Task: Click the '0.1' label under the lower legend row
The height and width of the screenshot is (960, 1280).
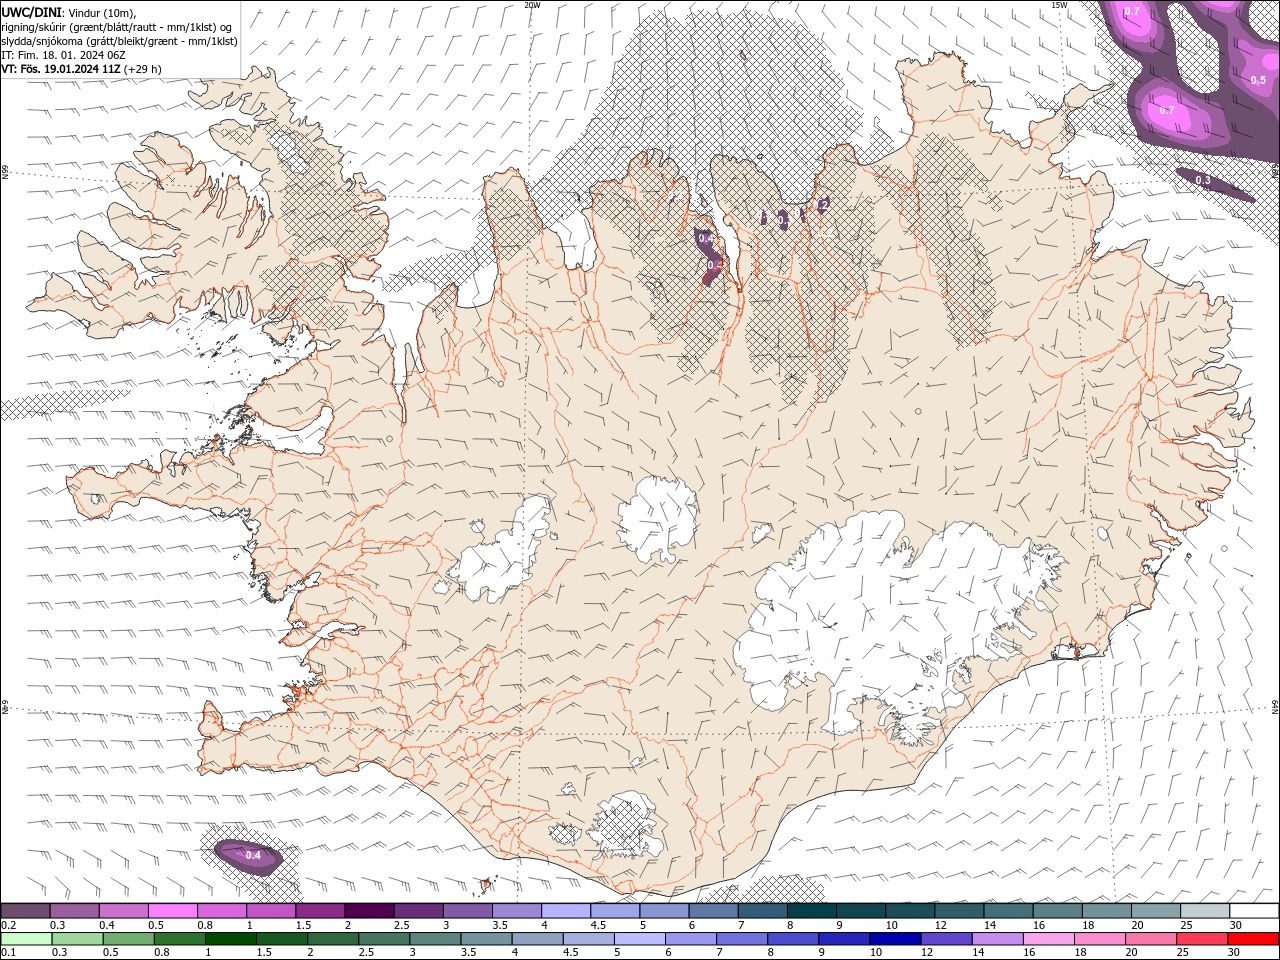Action: click(x=8, y=953)
